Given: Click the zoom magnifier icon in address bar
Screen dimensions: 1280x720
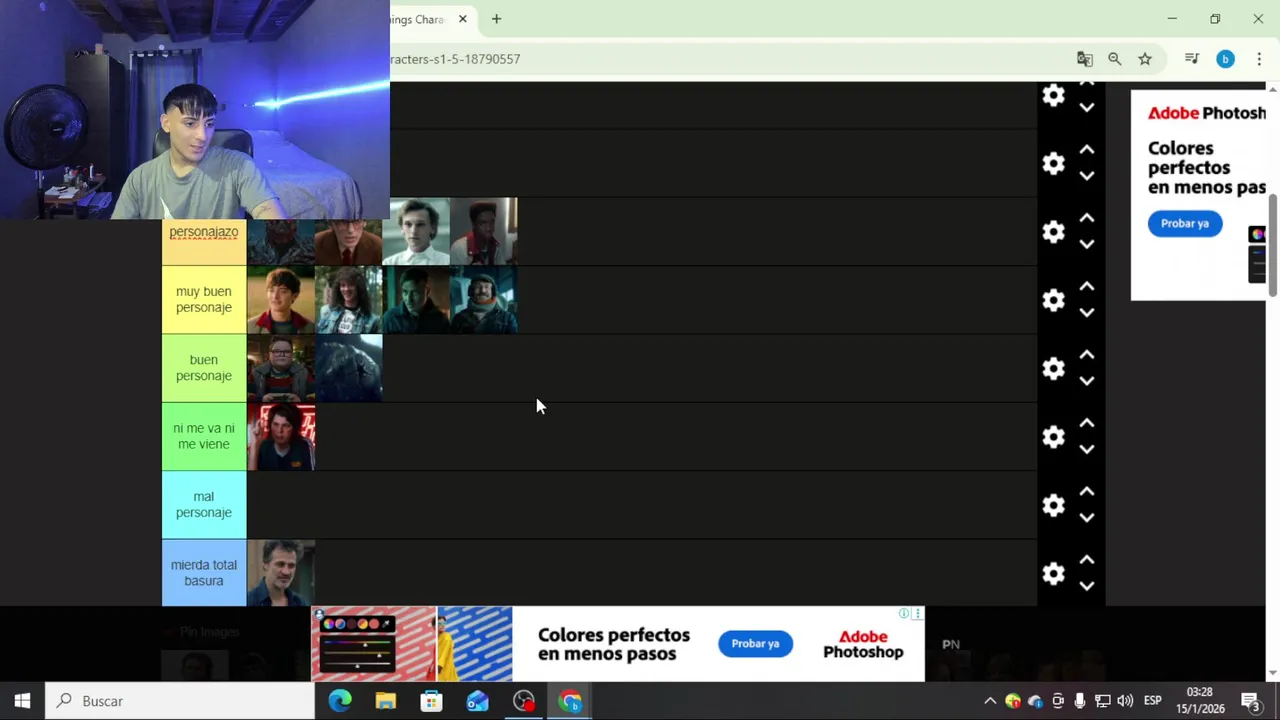Looking at the screenshot, I should 1115,59.
